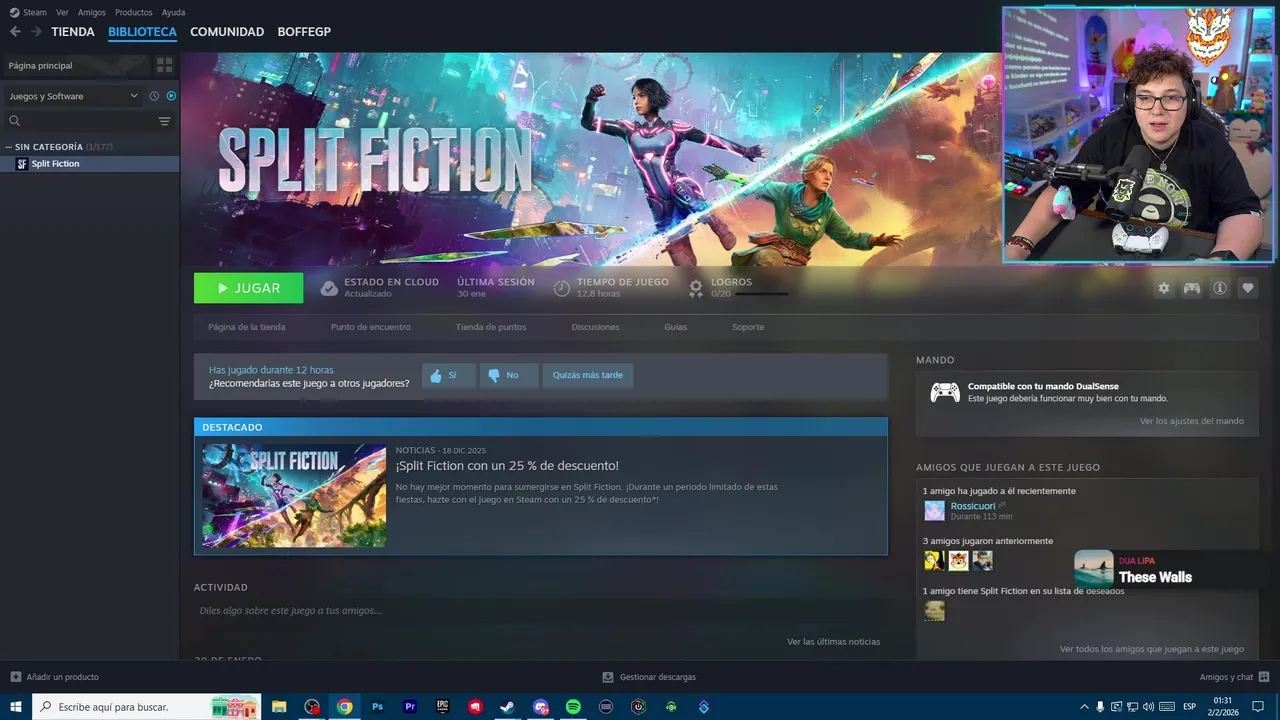This screenshot has height=720, width=1280.
Task: Launch the game with JUGAR
Action: 248,288
